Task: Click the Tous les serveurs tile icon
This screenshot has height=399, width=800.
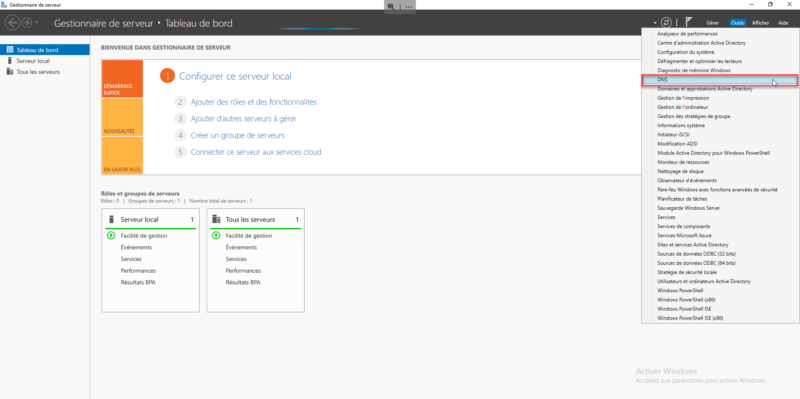Action: 216,219
